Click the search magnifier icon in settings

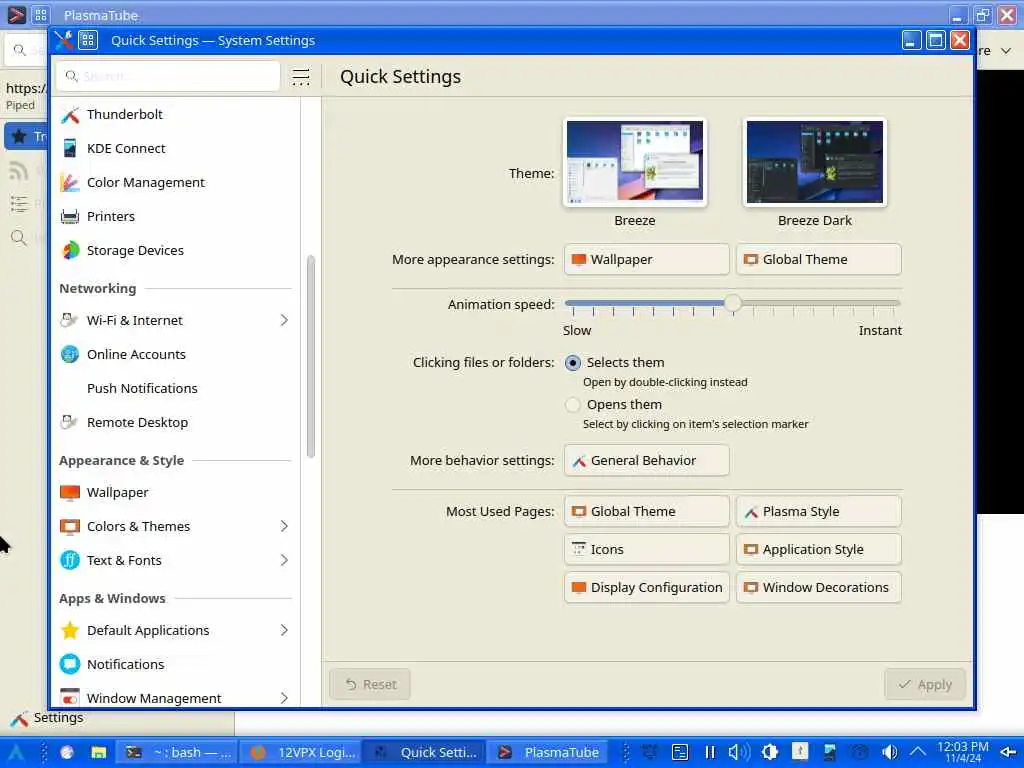tap(72, 76)
